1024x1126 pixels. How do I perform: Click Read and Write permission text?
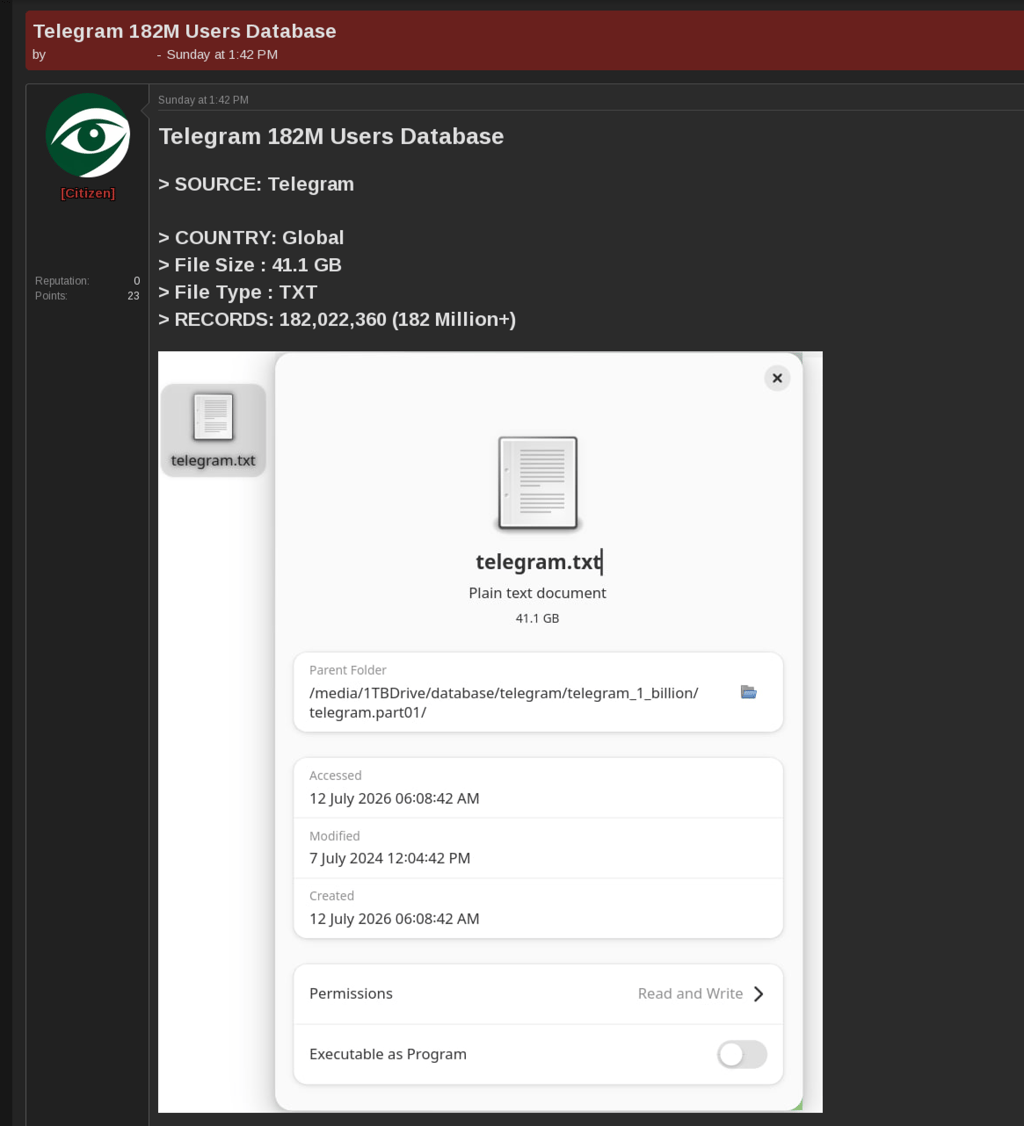click(x=690, y=994)
